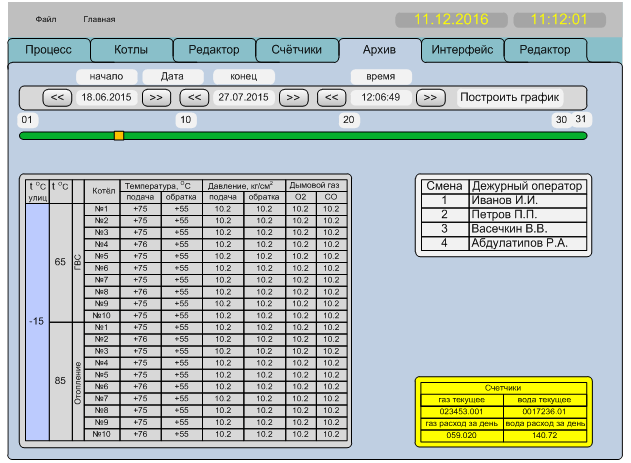Click the газ текущее value 023453.001

point(462,411)
